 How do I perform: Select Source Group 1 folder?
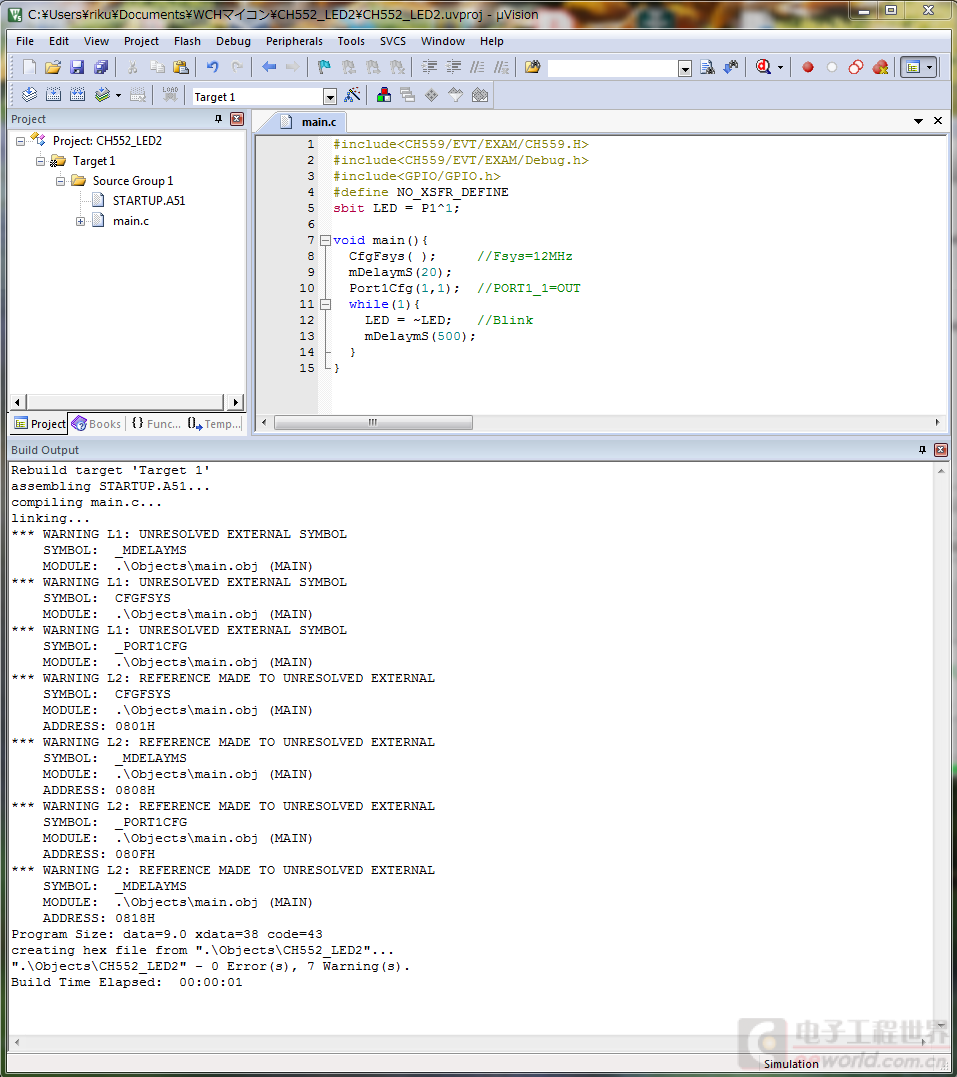(x=133, y=181)
